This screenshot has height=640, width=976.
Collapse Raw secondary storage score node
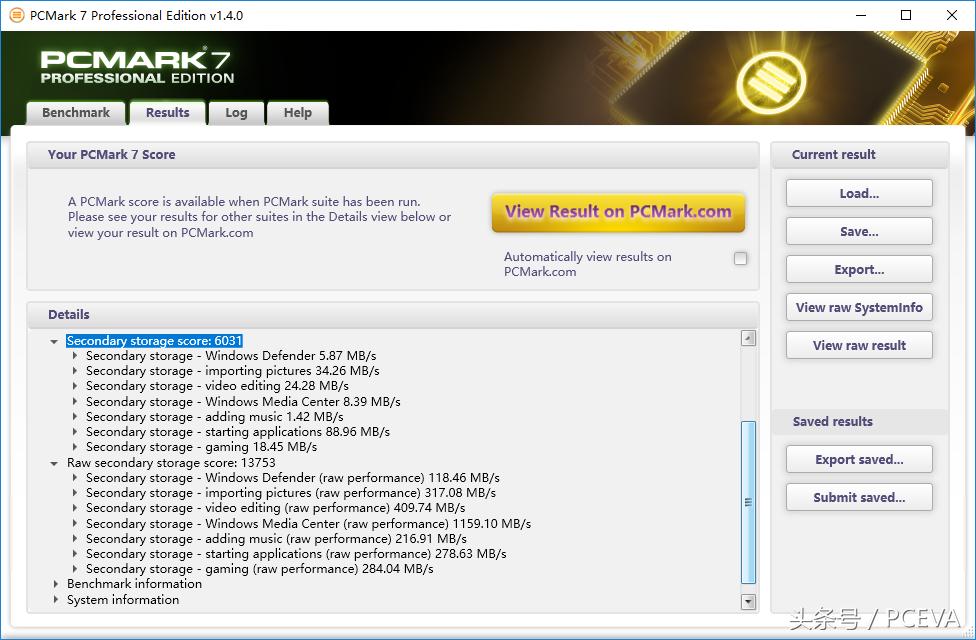point(54,463)
